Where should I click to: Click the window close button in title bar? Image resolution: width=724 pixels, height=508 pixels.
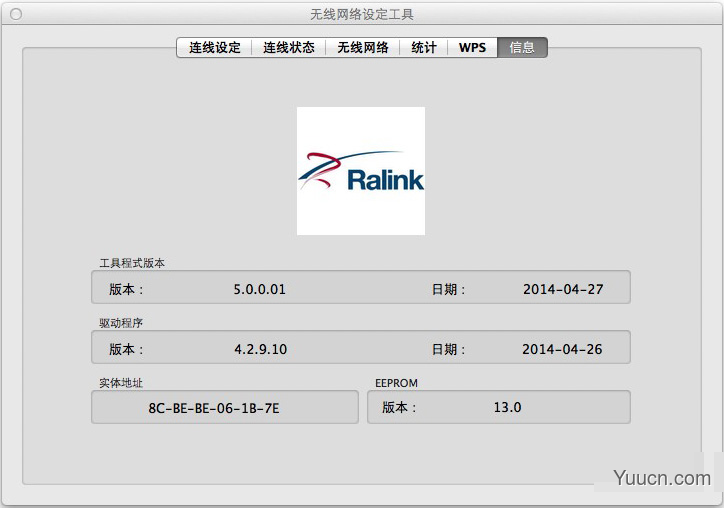click(x=16, y=14)
